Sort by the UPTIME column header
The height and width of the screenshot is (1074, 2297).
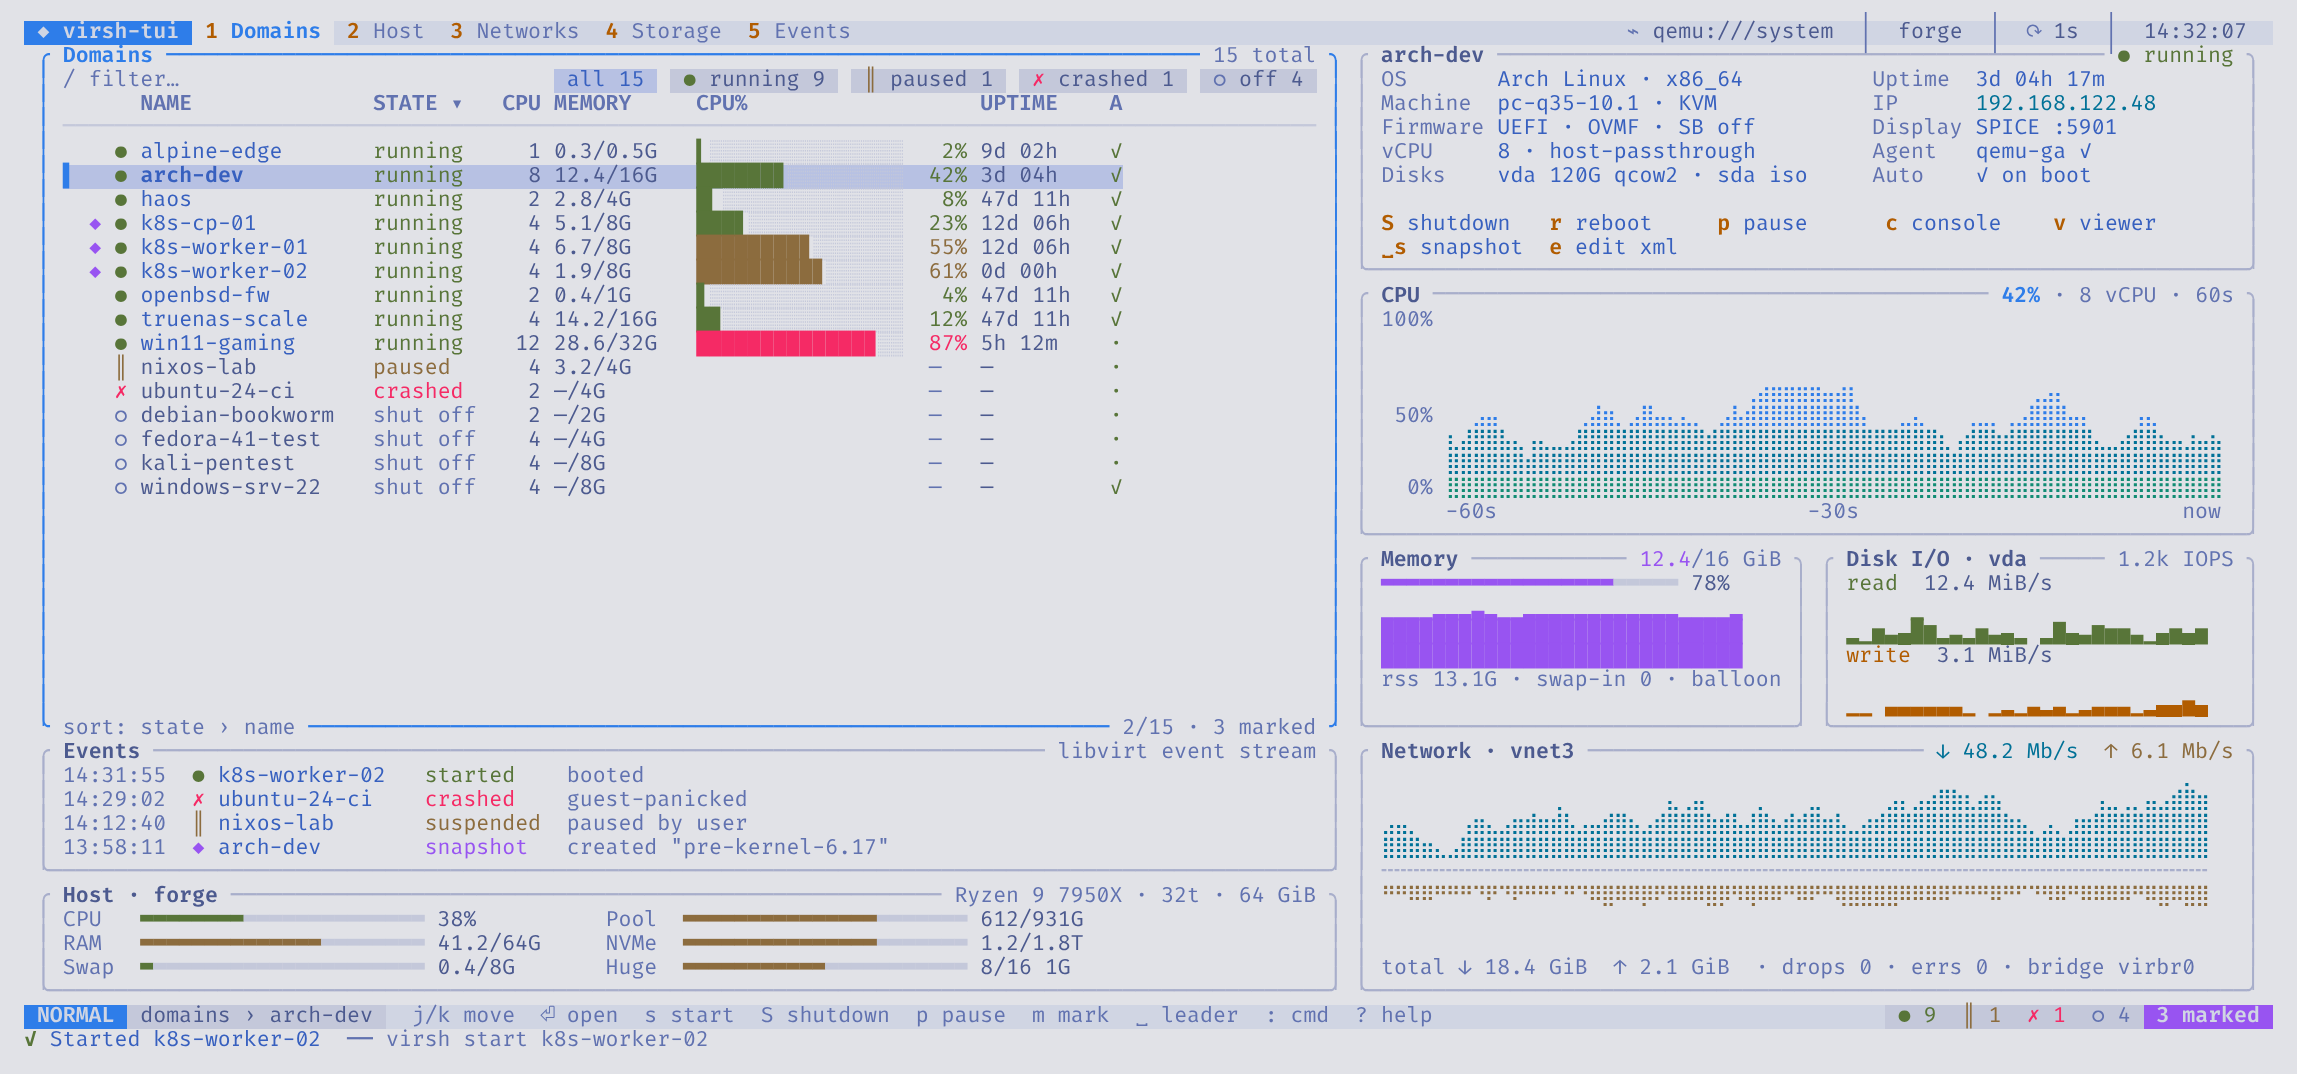click(1018, 103)
